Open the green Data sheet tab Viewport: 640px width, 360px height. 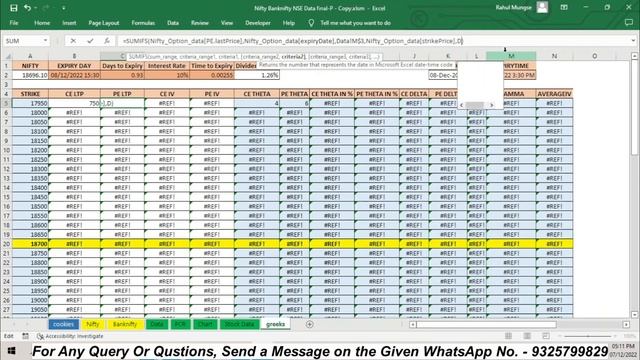[x=157, y=324]
